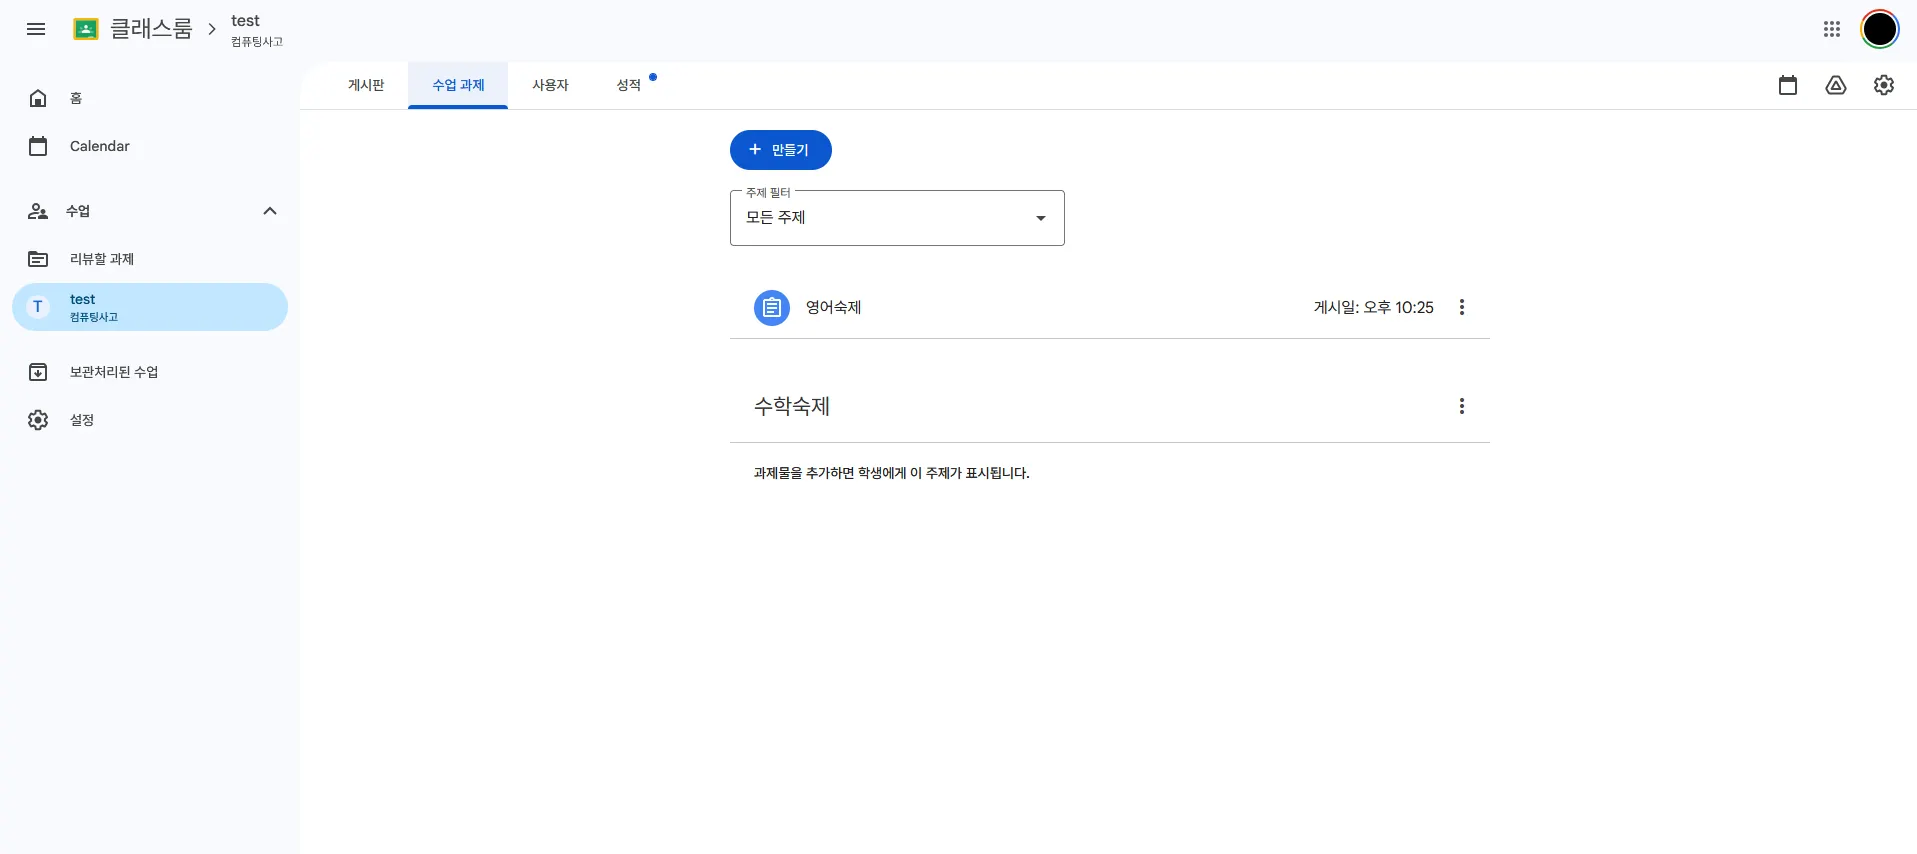Open class settings gear icon

coord(1884,85)
